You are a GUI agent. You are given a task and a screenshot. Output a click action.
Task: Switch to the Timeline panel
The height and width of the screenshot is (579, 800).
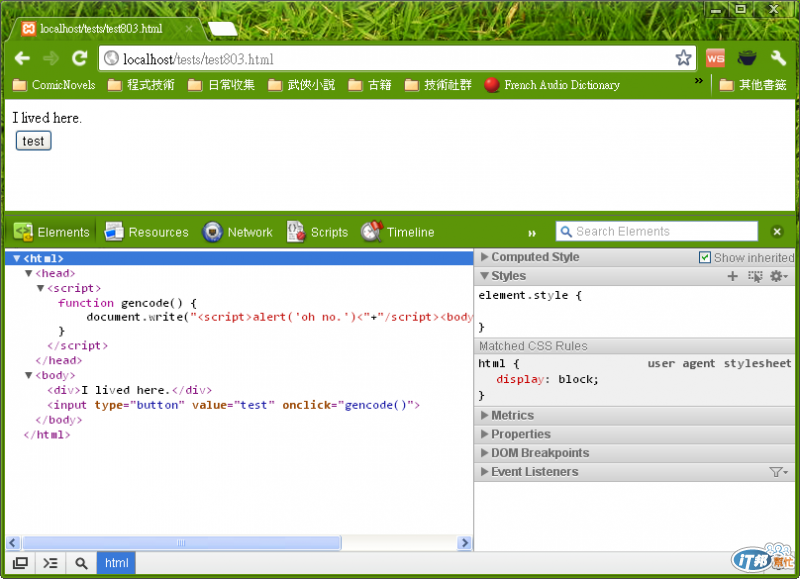click(x=398, y=232)
